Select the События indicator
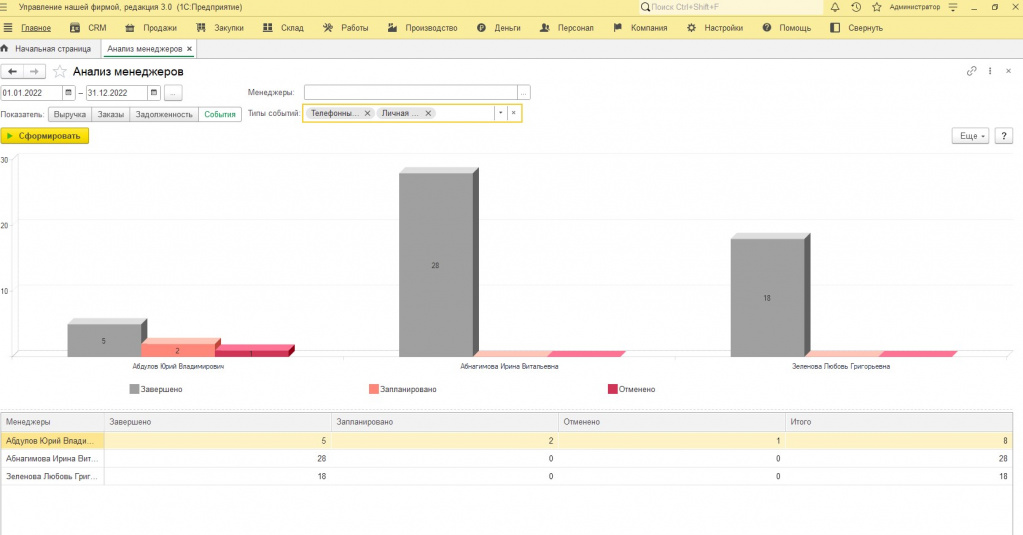 [220, 114]
